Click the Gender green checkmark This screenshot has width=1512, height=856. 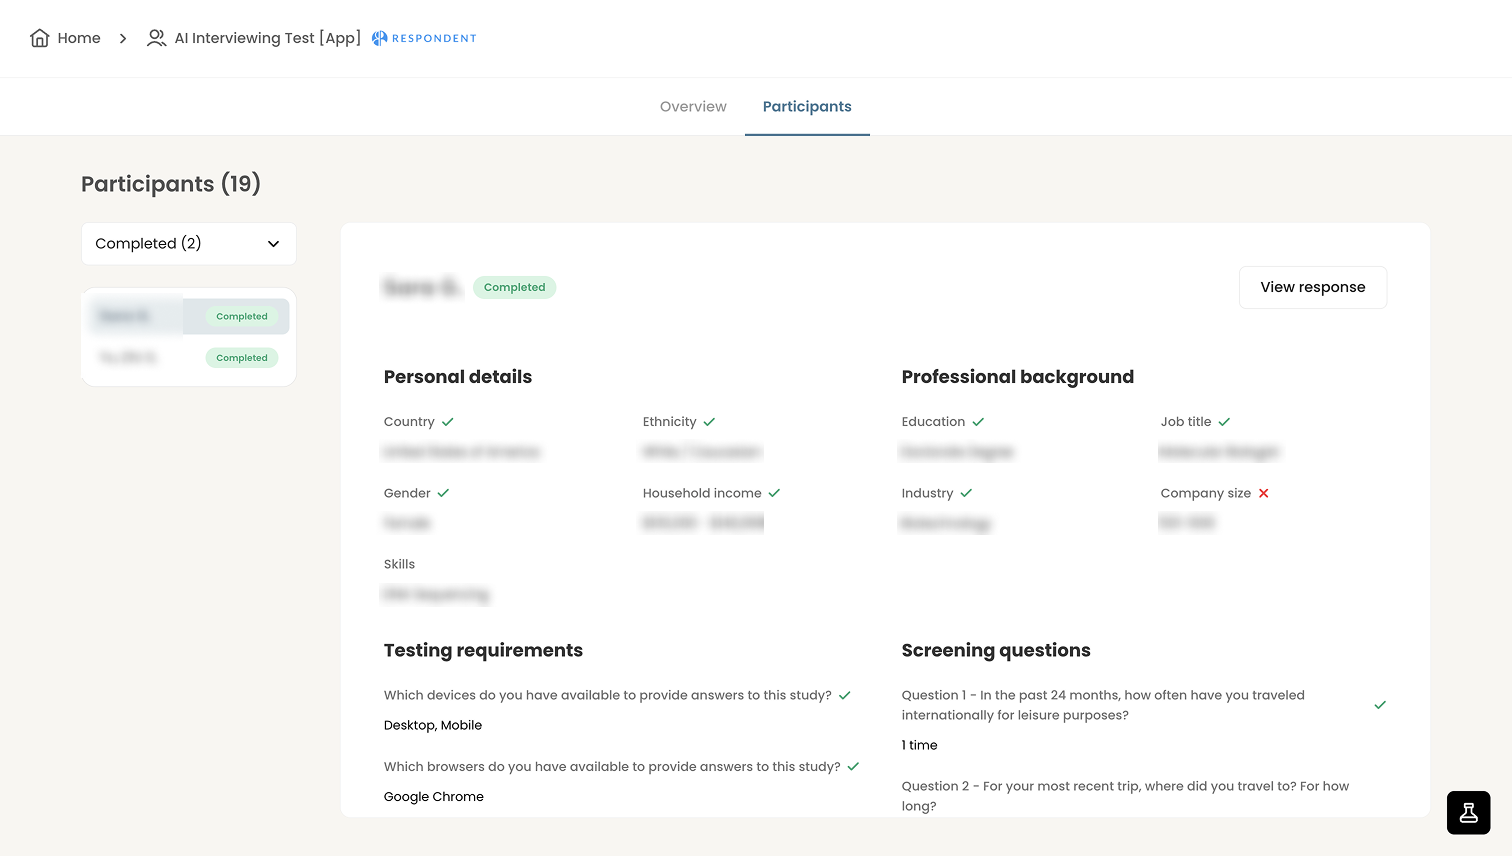click(x=443, y=493)
